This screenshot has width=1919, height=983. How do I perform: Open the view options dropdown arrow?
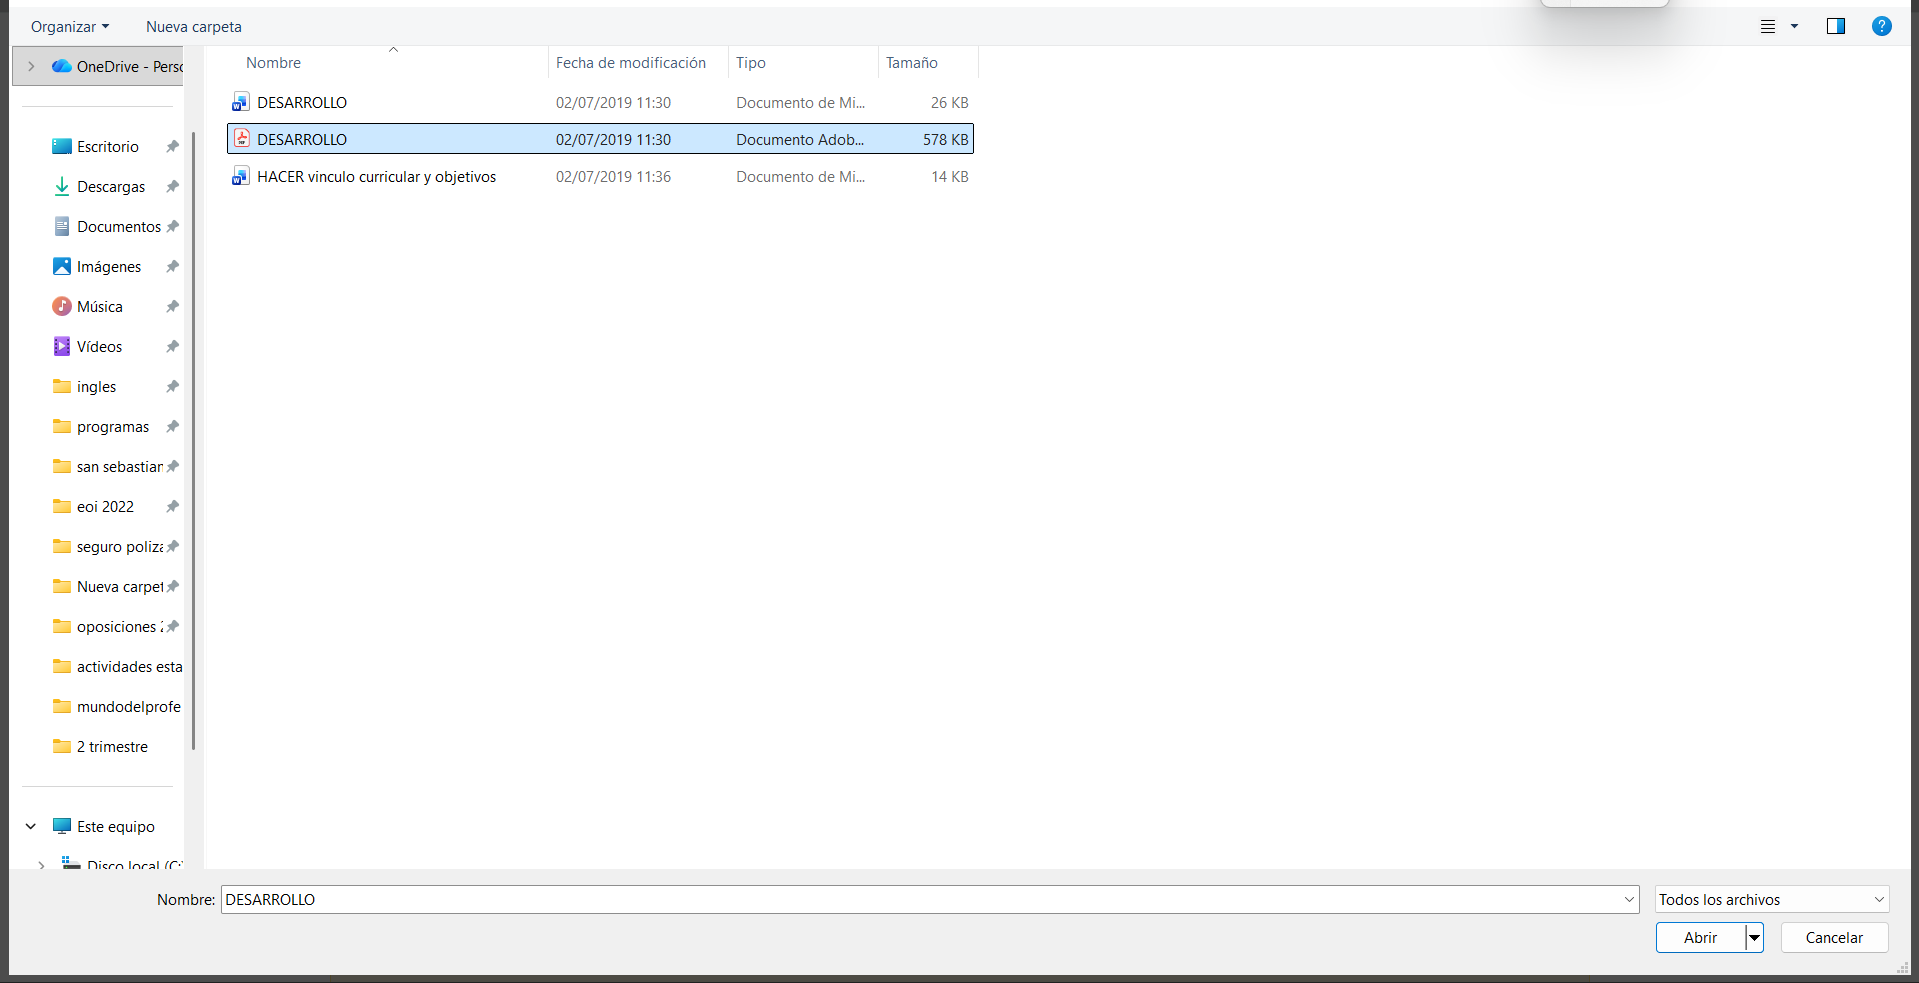click(x=1794, y=27)
